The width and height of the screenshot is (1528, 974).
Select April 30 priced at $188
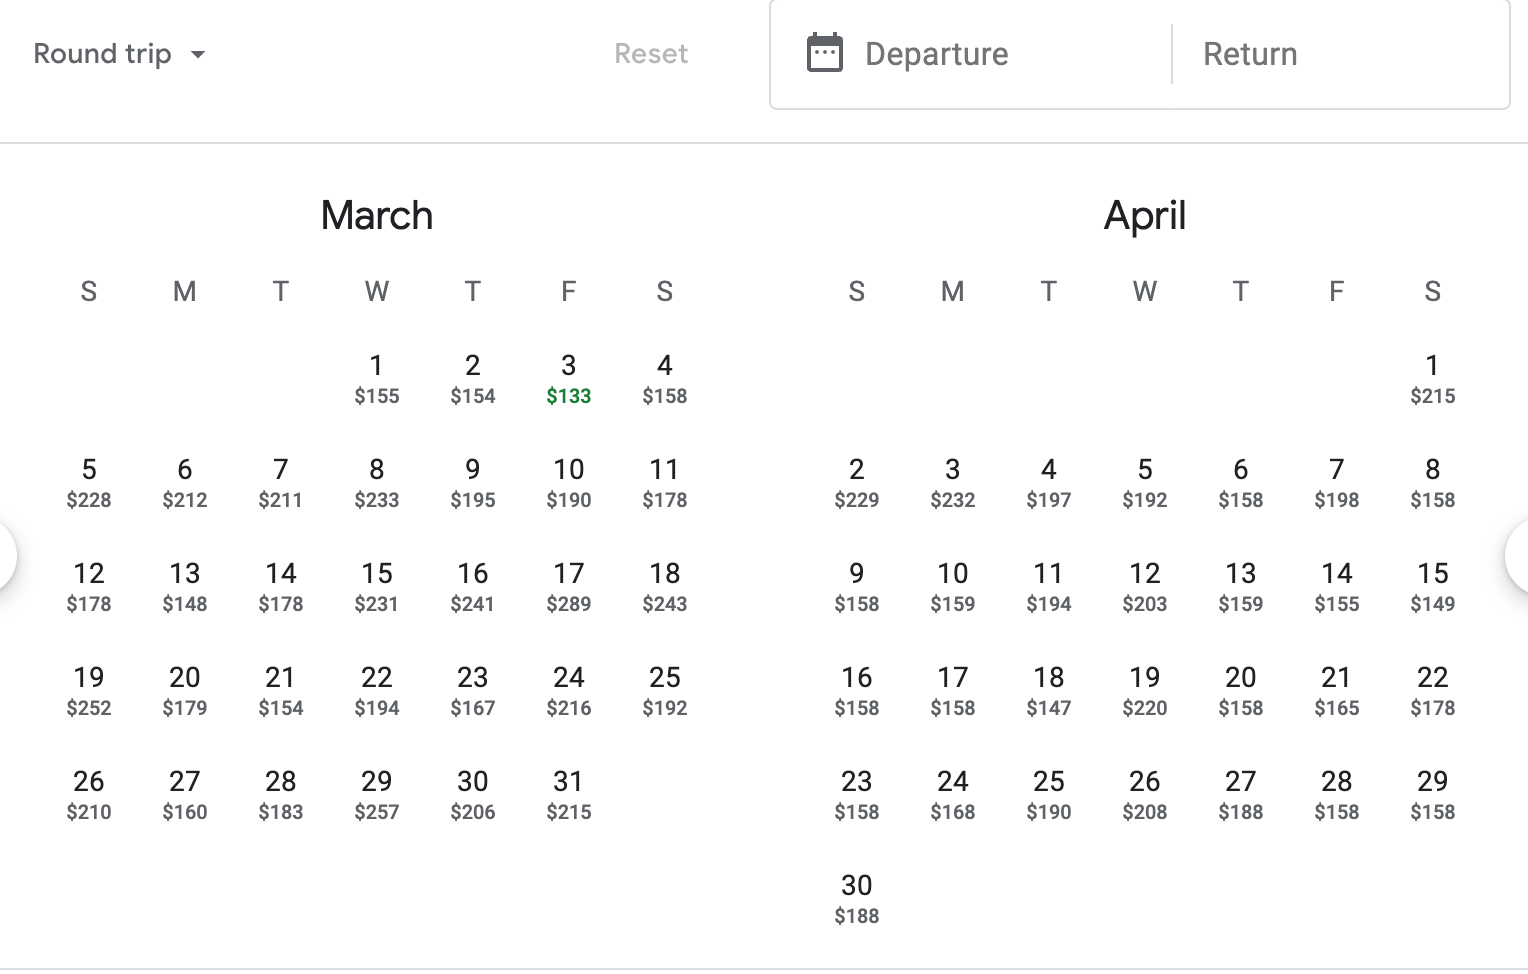[x=856, y=898]
